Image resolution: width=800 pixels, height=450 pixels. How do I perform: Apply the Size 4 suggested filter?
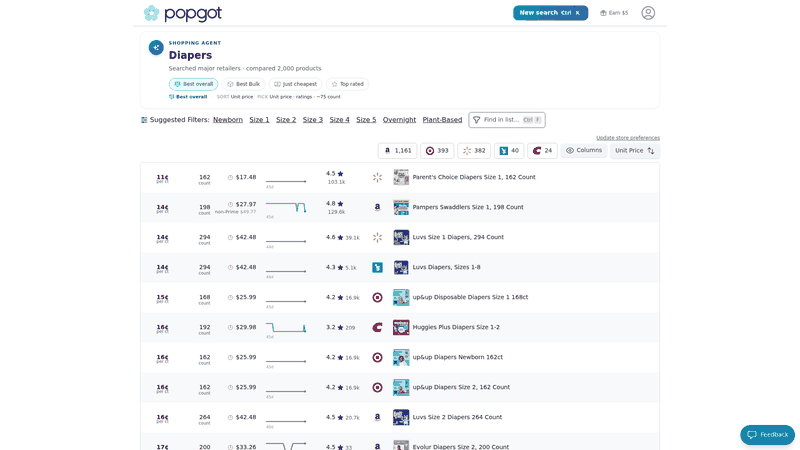(339, 120)
